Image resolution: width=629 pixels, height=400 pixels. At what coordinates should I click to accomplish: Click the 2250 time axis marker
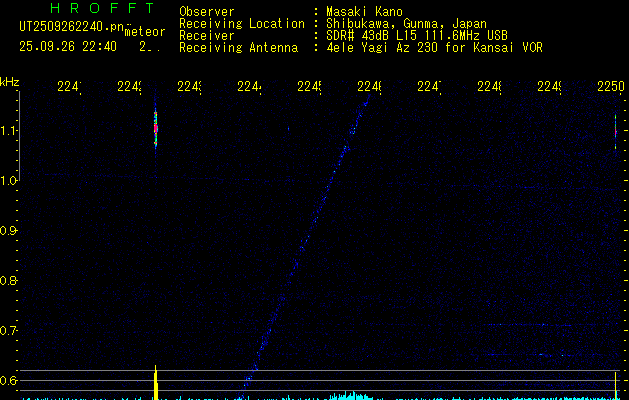610,87
